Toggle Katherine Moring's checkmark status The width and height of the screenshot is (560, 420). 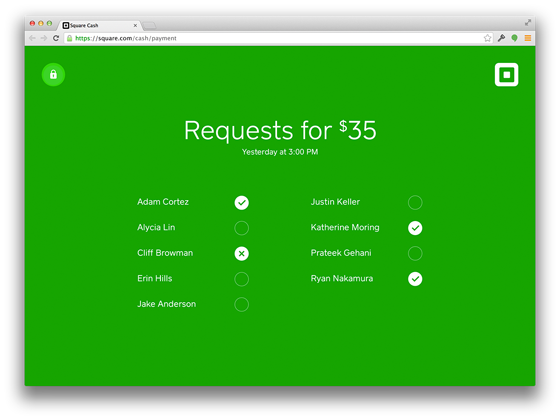[x=415, y=228]
